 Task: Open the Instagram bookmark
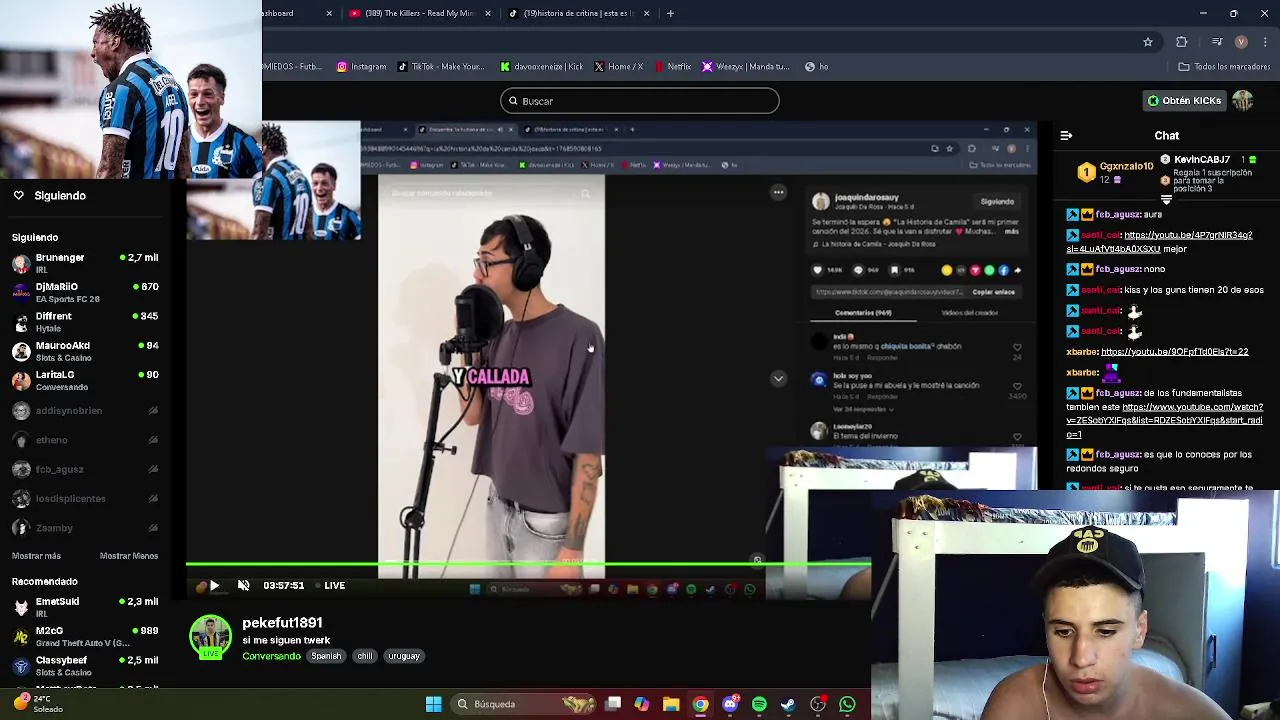click(361, 67)
